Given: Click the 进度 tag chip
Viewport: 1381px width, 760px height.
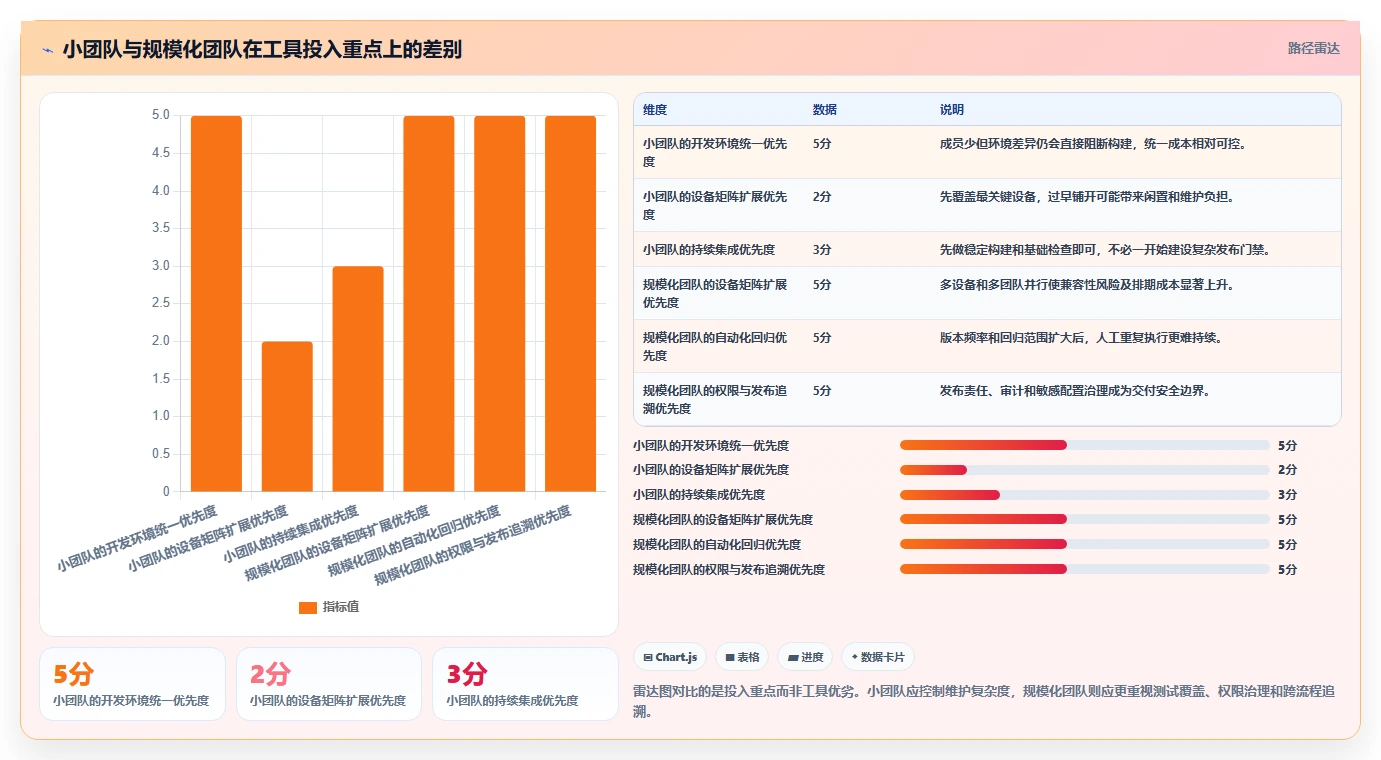Looking at the screenshot, I should [x=805, y=657].
